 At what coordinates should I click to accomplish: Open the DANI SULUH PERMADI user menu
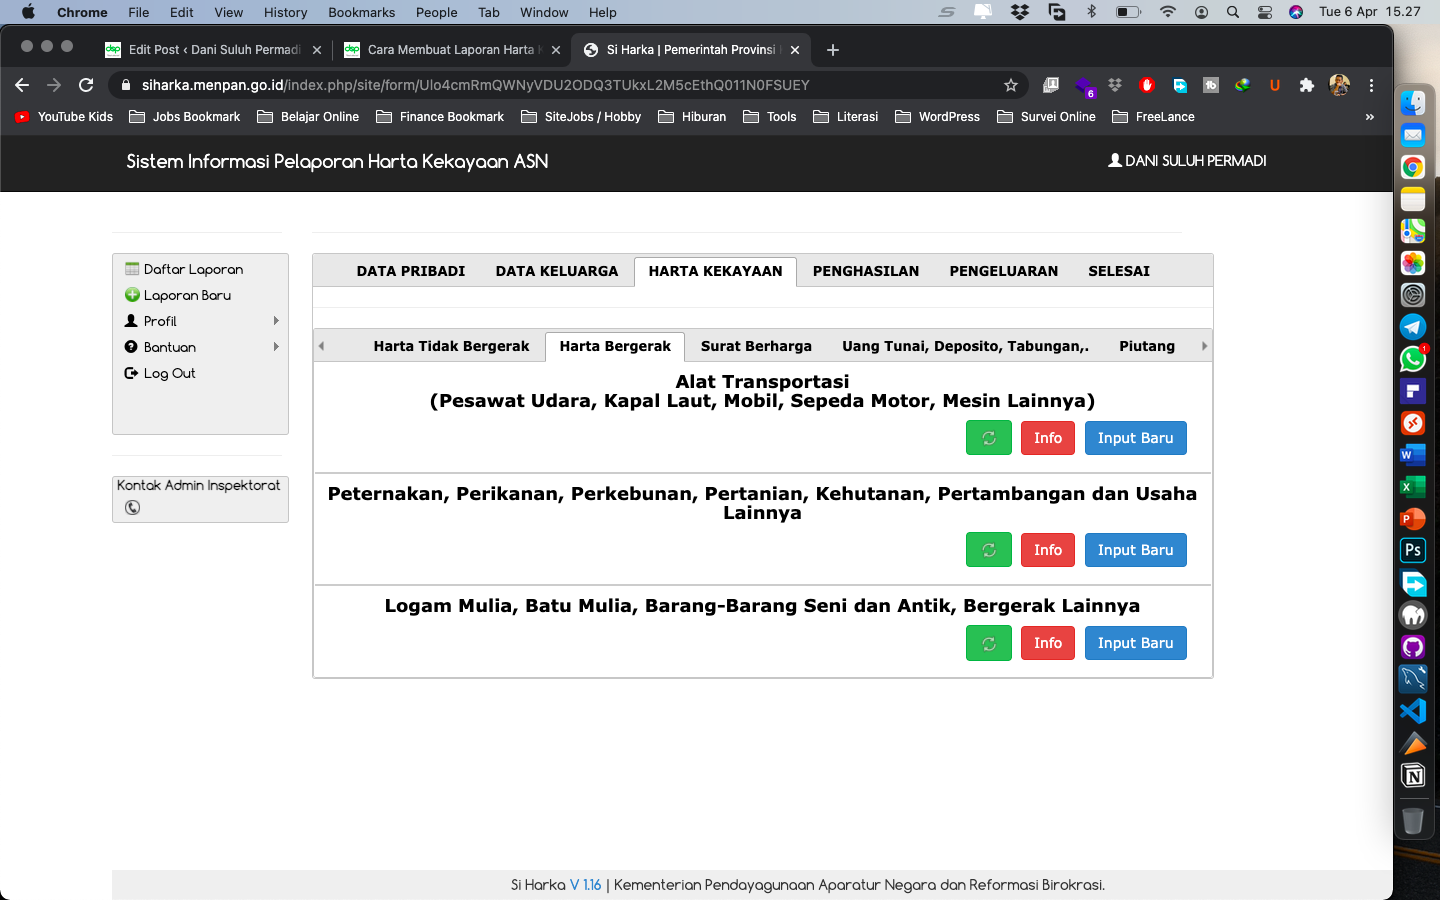(x=1187, y=161)
